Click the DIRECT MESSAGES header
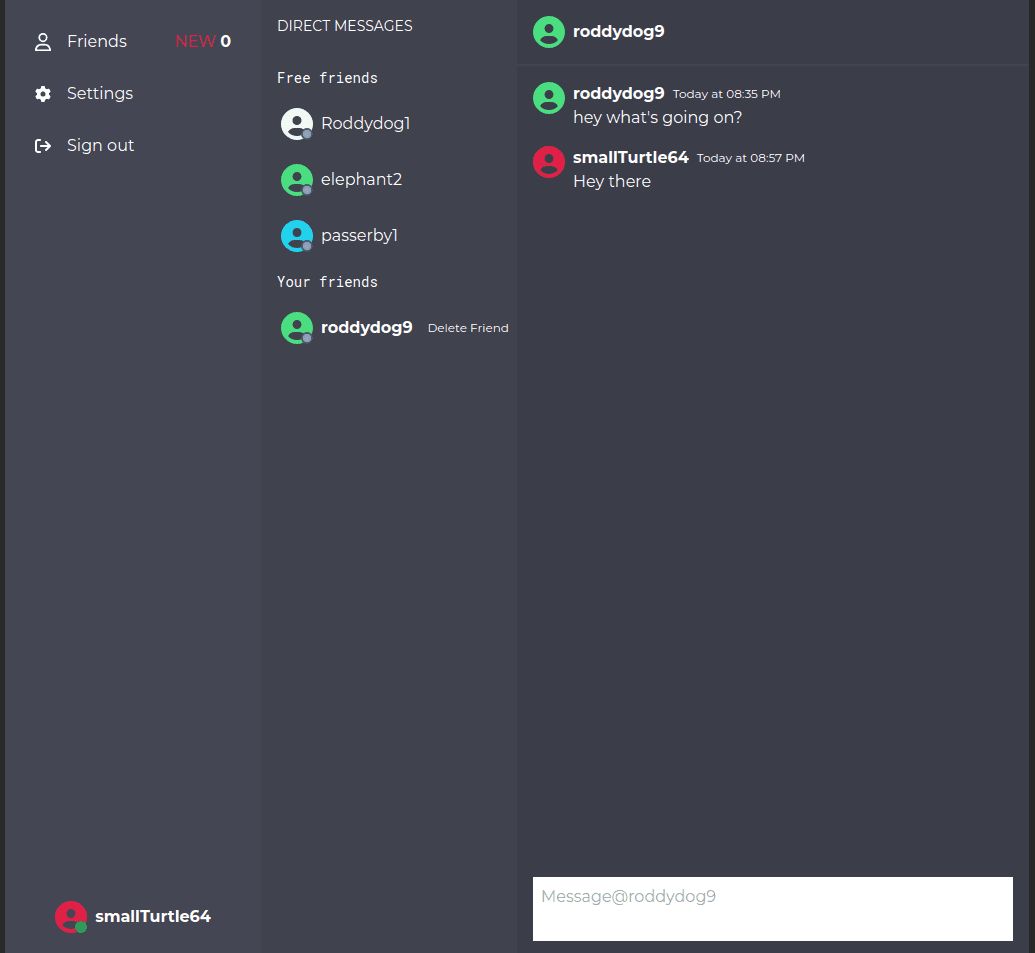Viewport: 1035px width, 953px height. 345,26
